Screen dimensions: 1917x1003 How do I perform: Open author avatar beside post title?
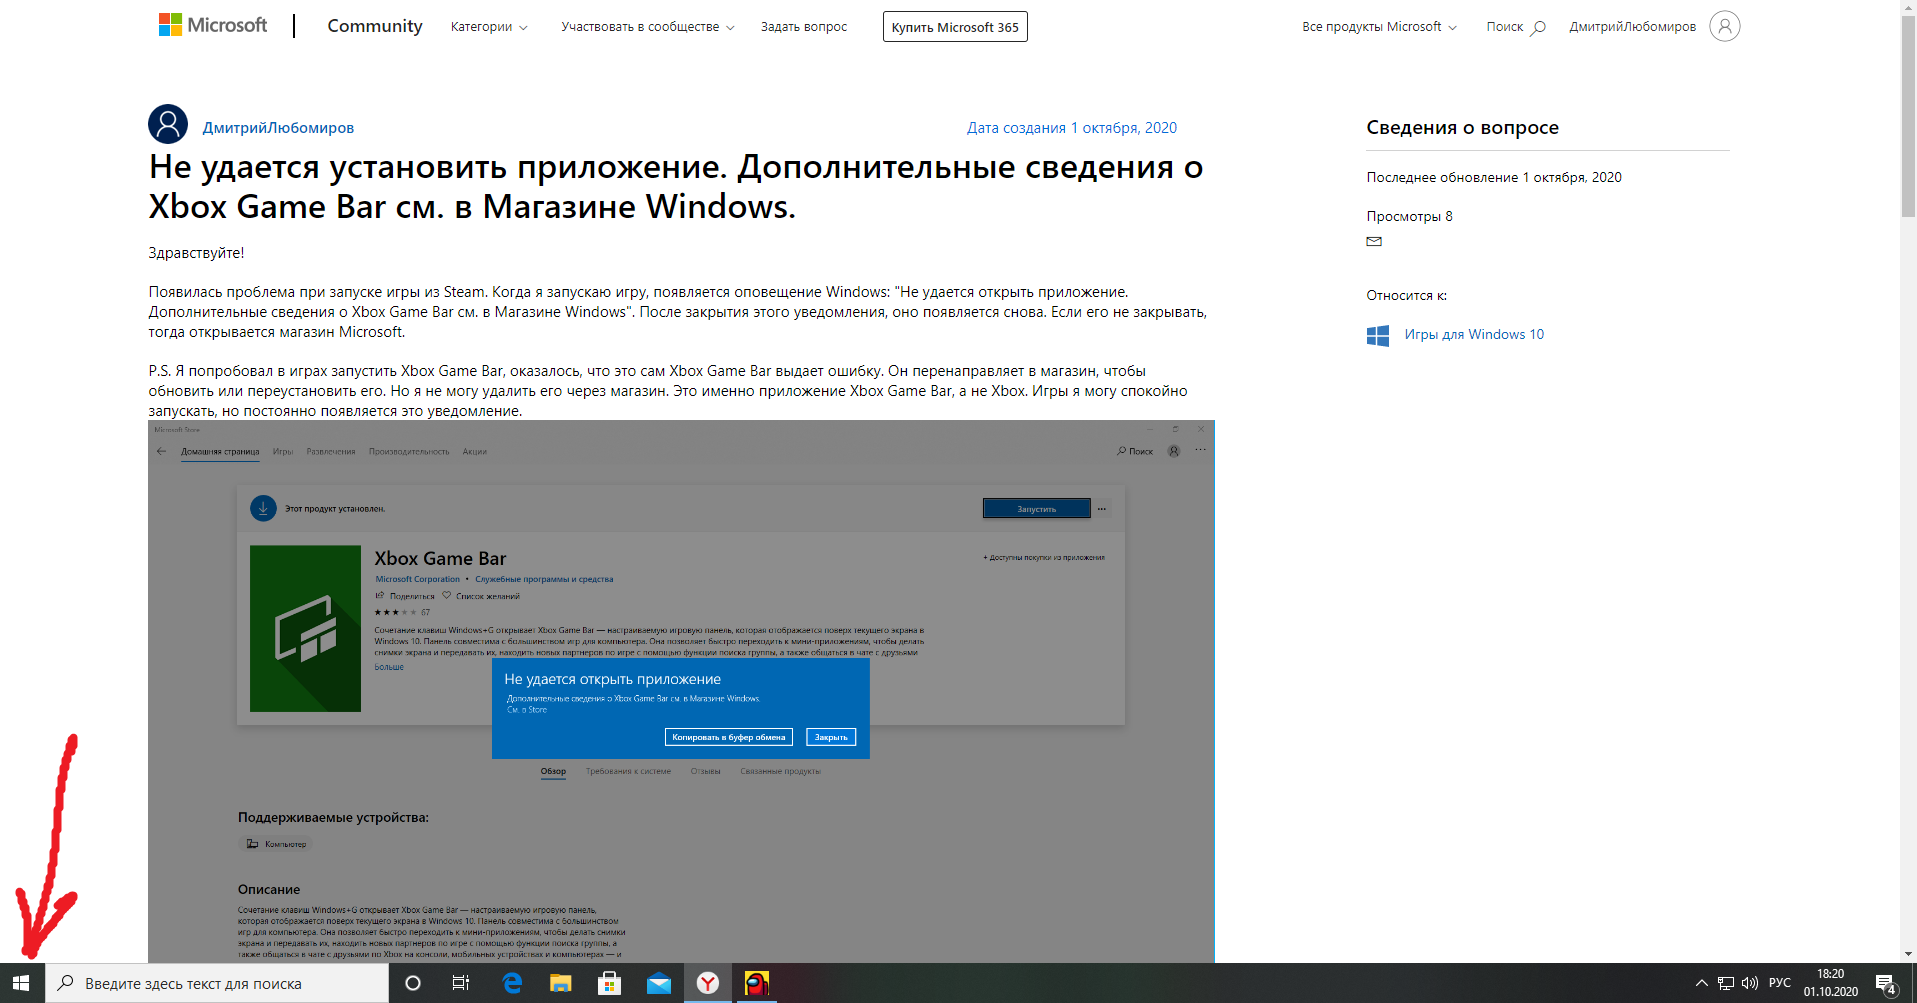tap(168, 124)
